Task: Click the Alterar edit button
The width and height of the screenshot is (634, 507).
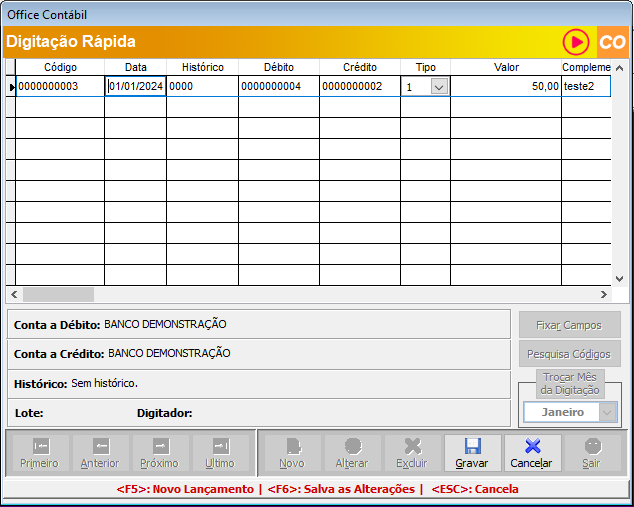Action: coord(352,453)
